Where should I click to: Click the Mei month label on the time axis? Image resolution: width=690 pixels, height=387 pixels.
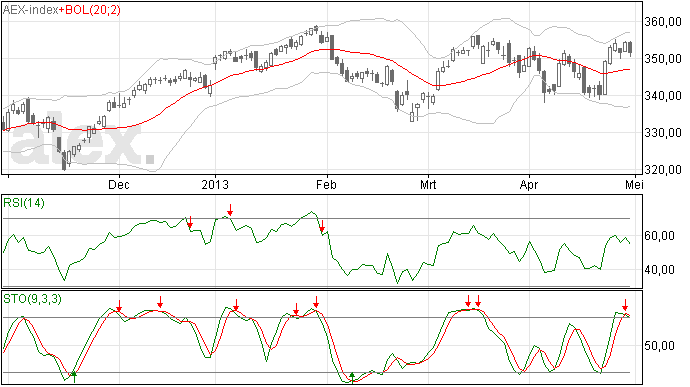coord(634,184)
